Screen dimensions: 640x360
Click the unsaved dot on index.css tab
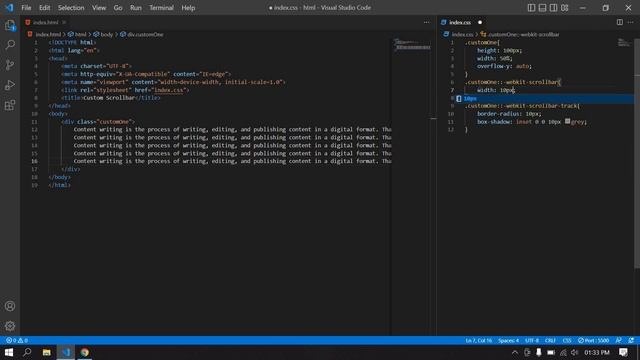tap(480, 22)
